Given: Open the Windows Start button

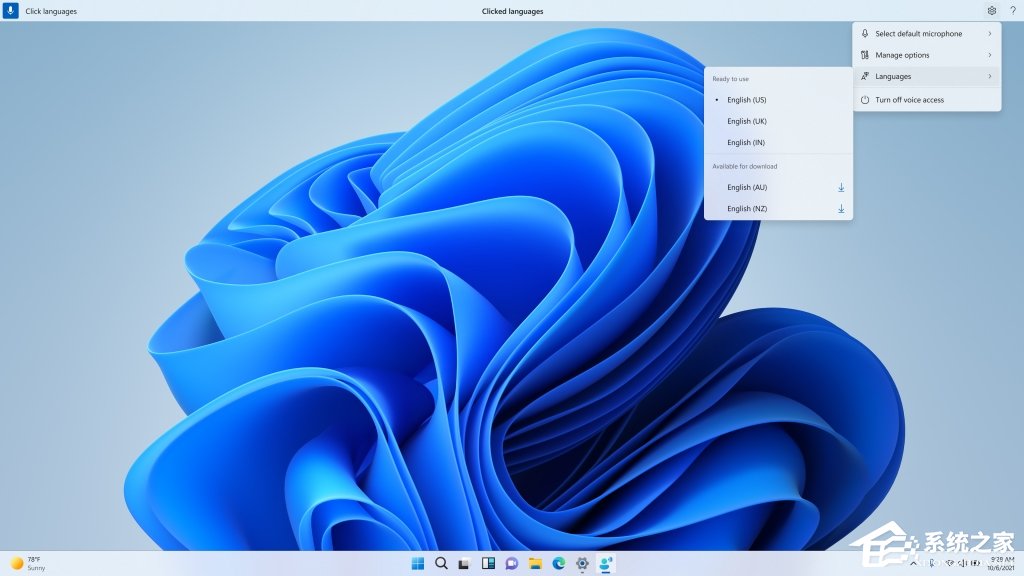Looking at the screenshot, I should (x=417, y=564).
